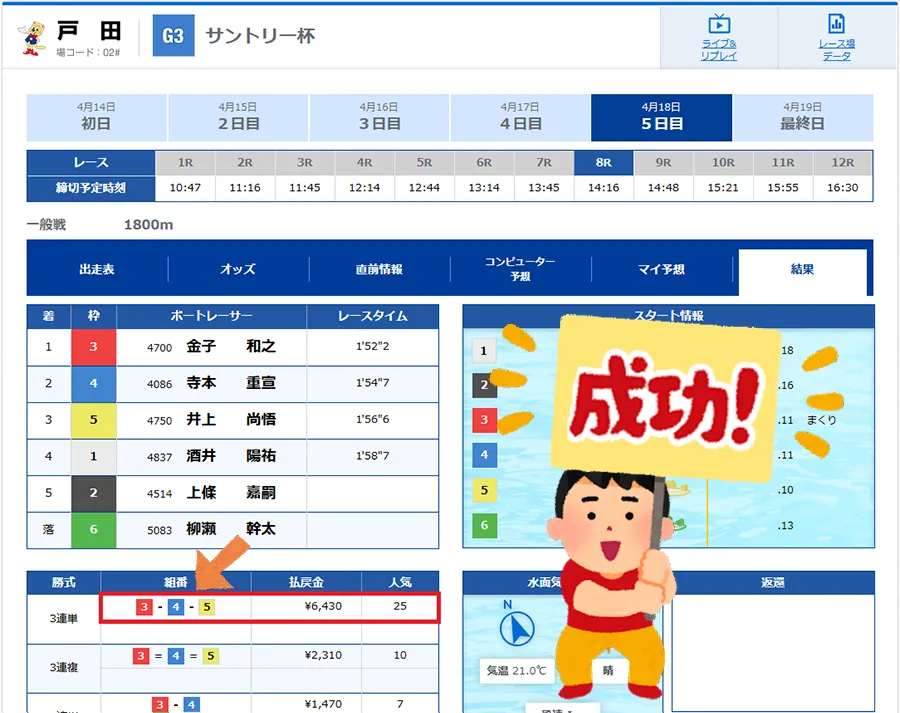The height and width of the screenshot is (713, 900).
Task: Open the オッズ tab
Action: 238,269
